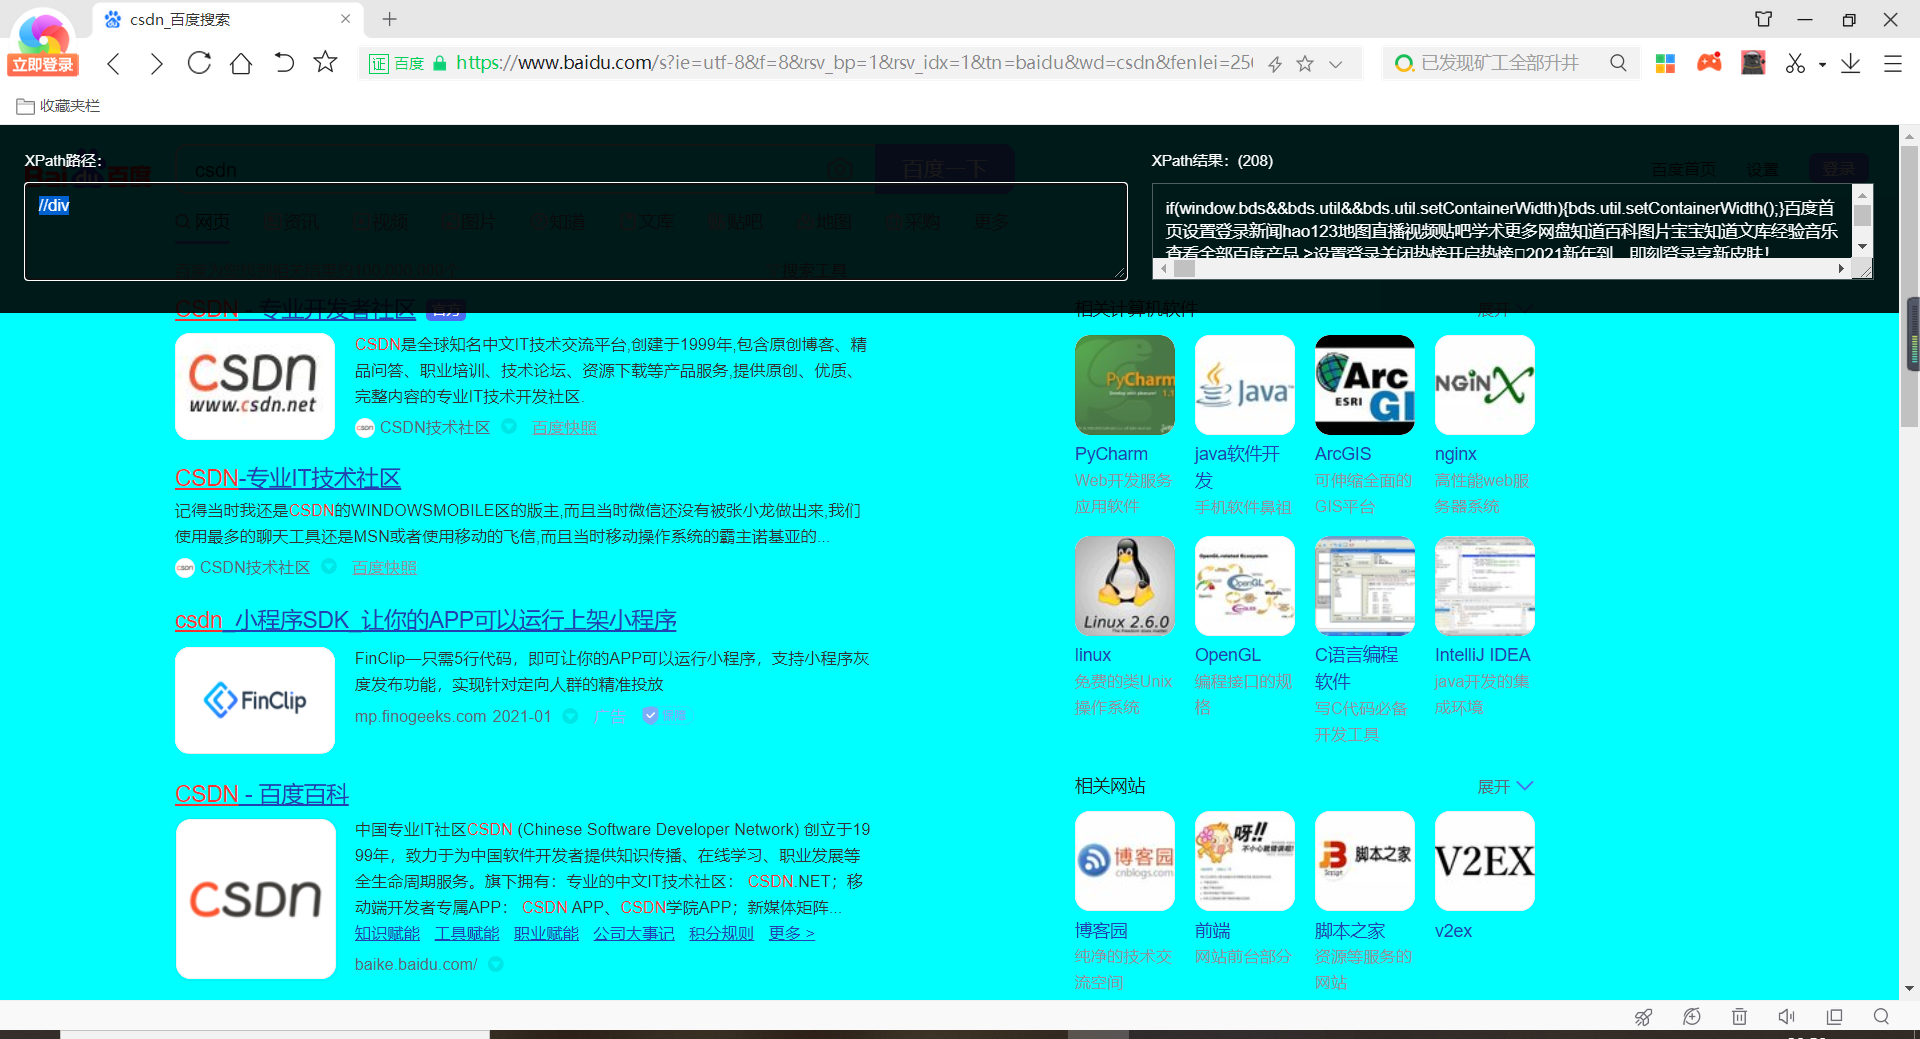Open the 脚本之家 website thumbnail
The width and height of the screenshot is (1920, 1039).
tap(1365, 861)
